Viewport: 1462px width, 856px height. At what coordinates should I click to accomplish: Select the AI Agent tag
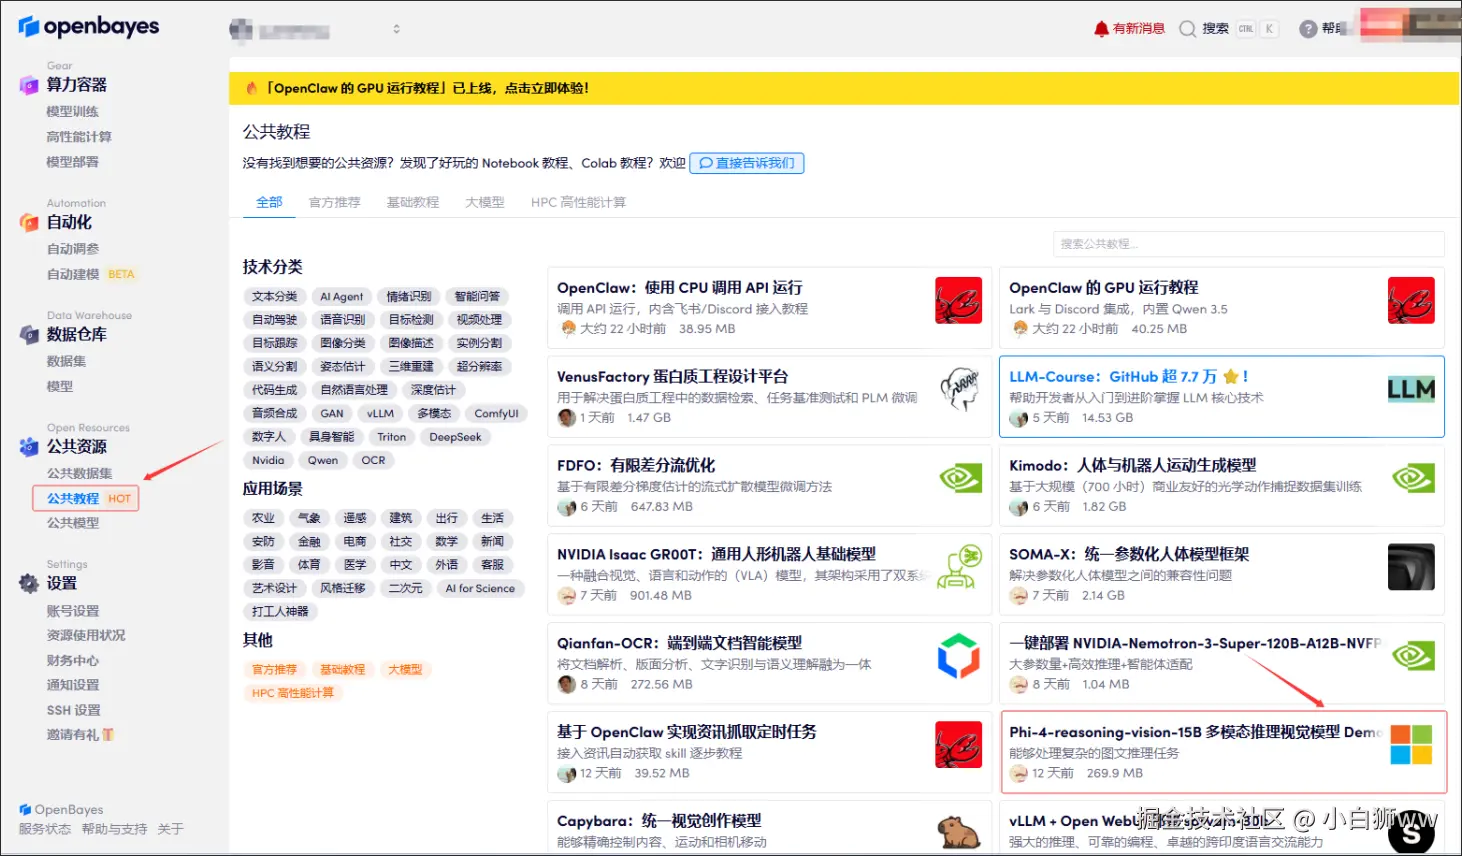click(342, 297)
